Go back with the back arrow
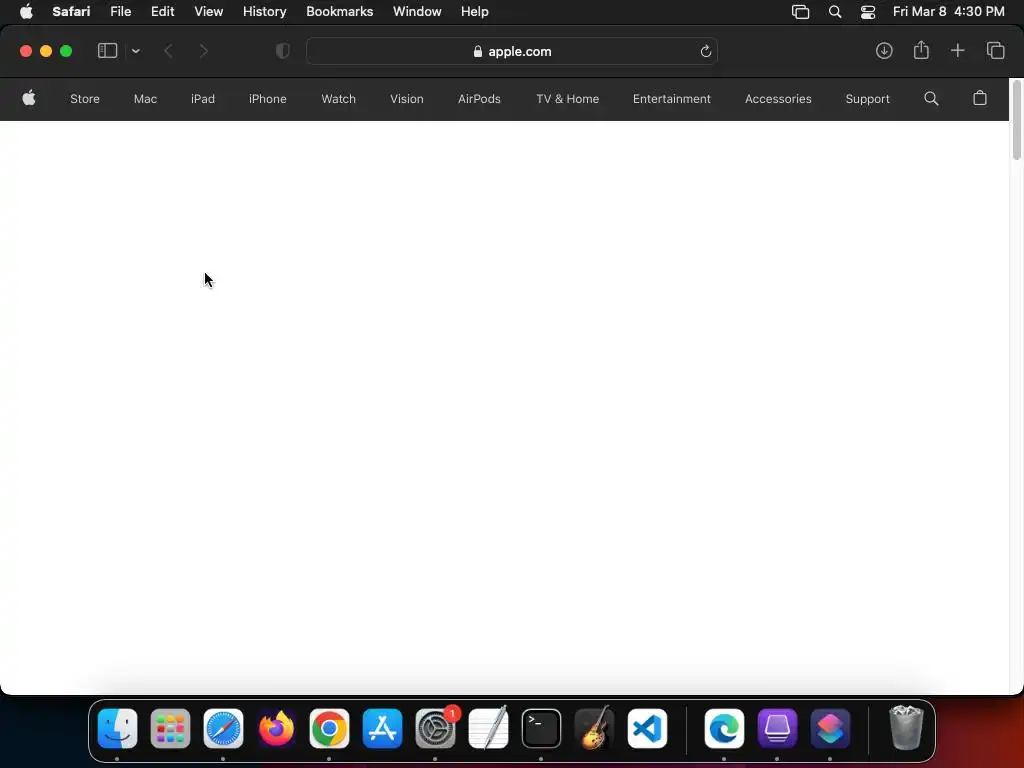The height and width of the screenshot is (768, 1024). (168, 51)
